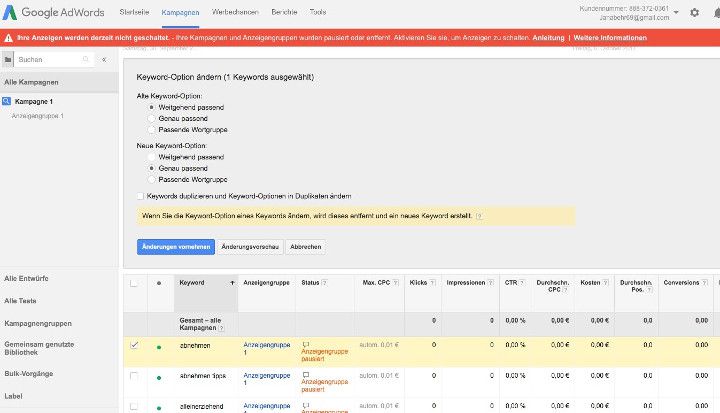Click the warning triangle in red banner

pyautogui.click(x=8, y=38)
